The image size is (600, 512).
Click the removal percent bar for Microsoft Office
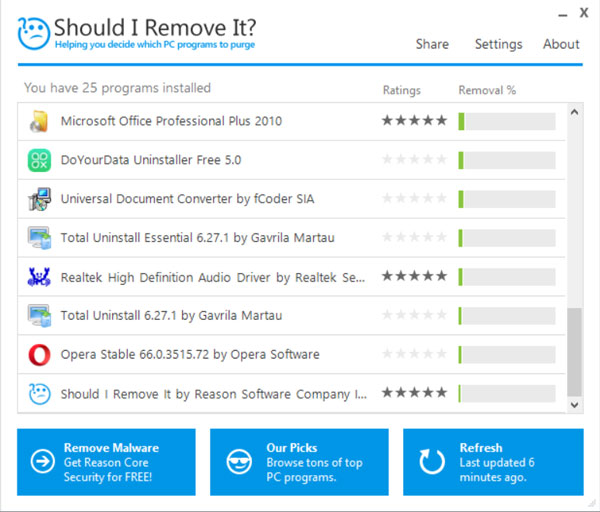[507, 121]
